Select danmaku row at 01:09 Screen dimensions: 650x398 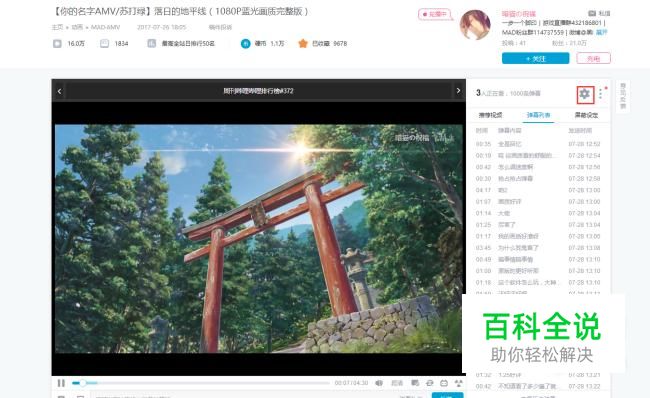[x=538, y=271]
